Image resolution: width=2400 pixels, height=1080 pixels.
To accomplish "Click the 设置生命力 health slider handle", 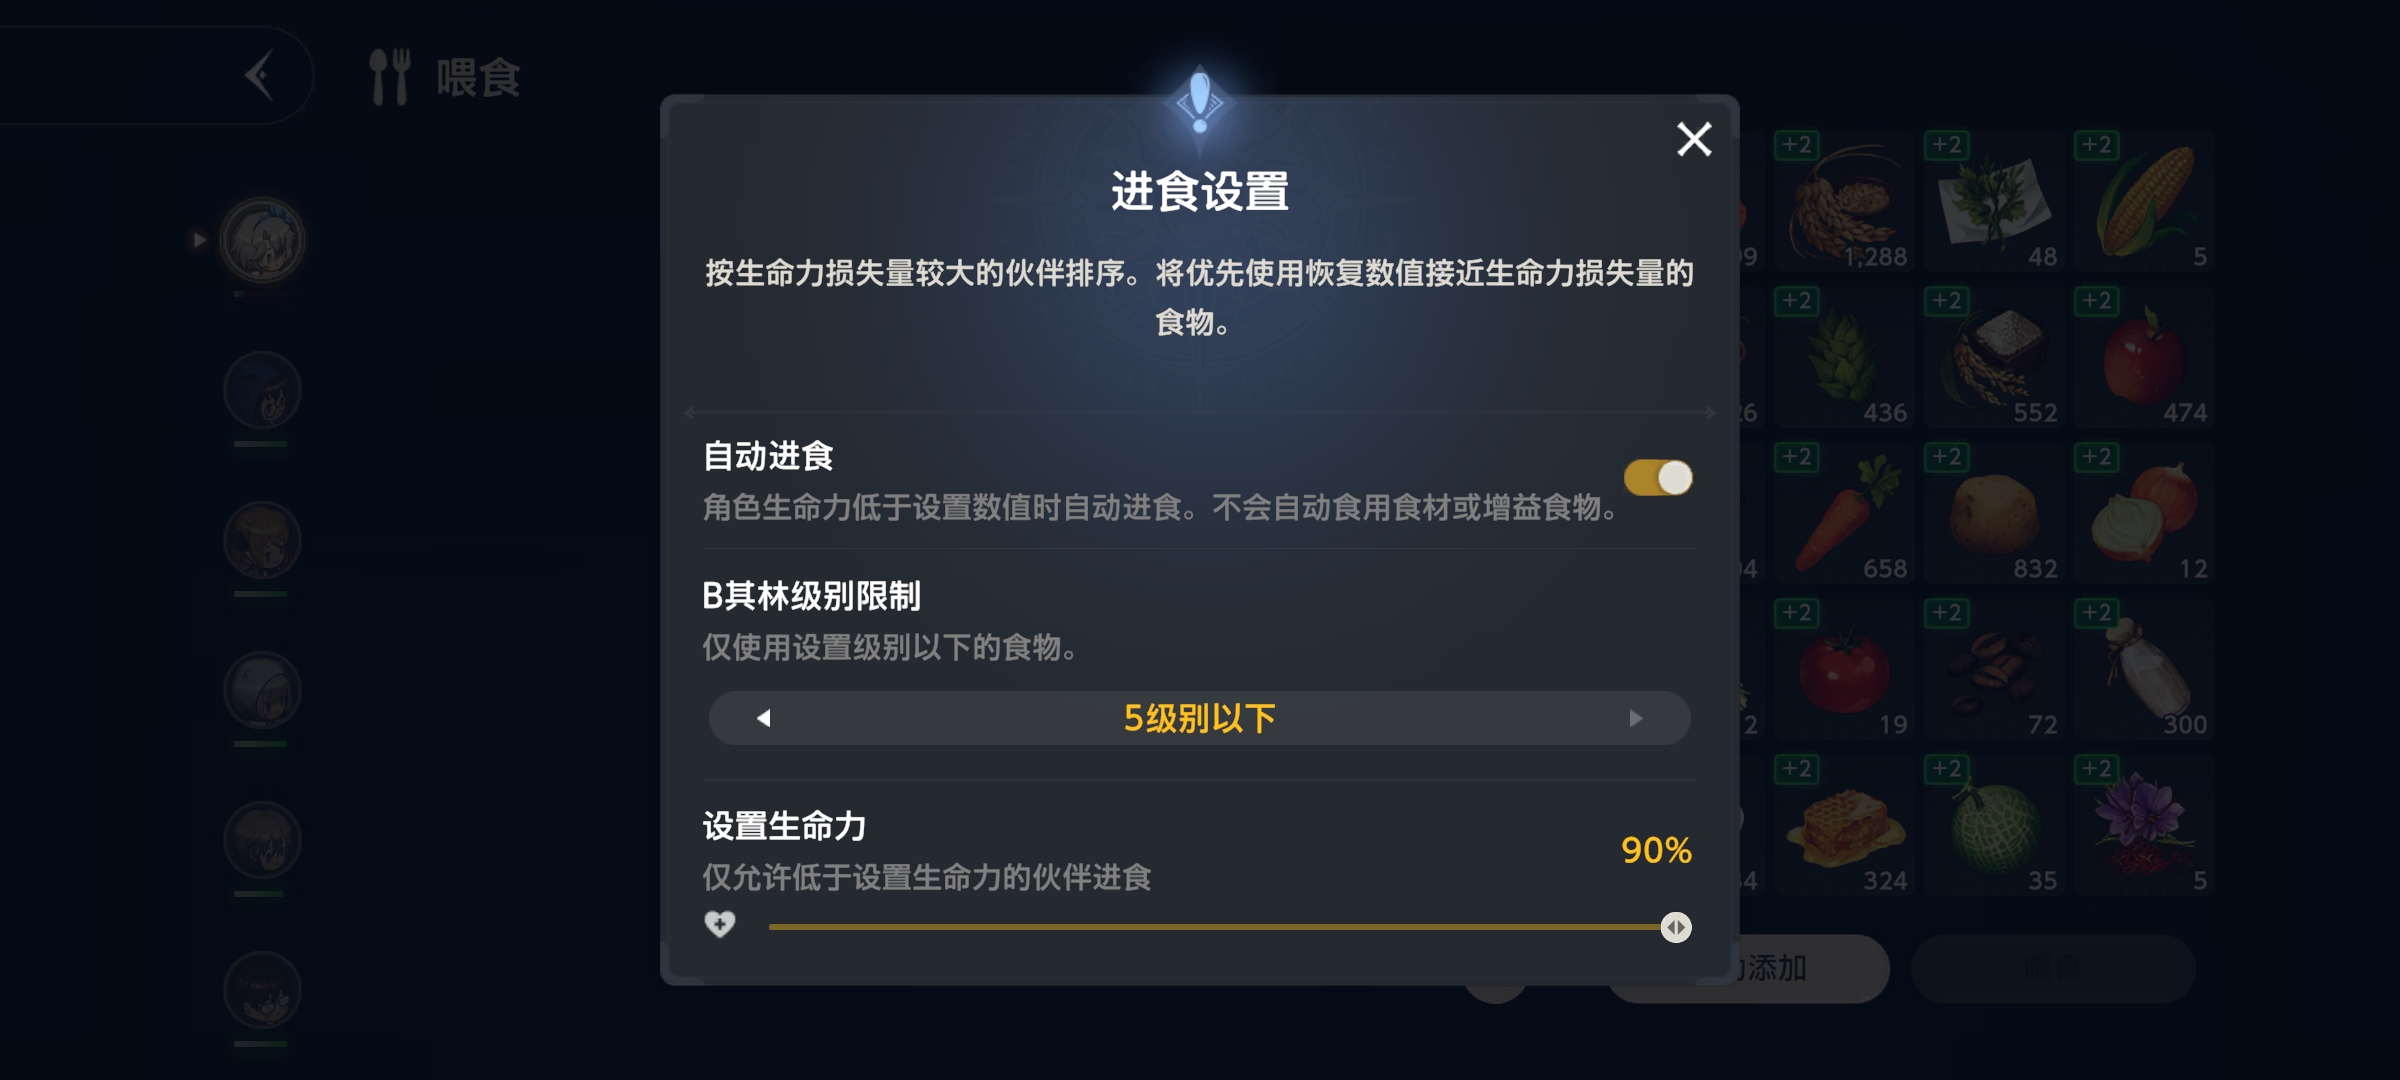I will click(x=1676, y=927).
